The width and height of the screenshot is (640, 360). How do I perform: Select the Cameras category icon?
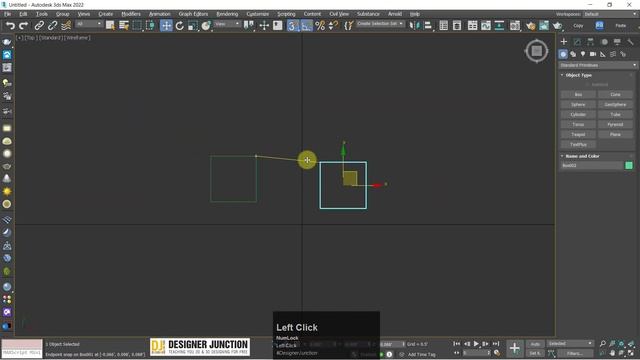click(x=593, y=54)
